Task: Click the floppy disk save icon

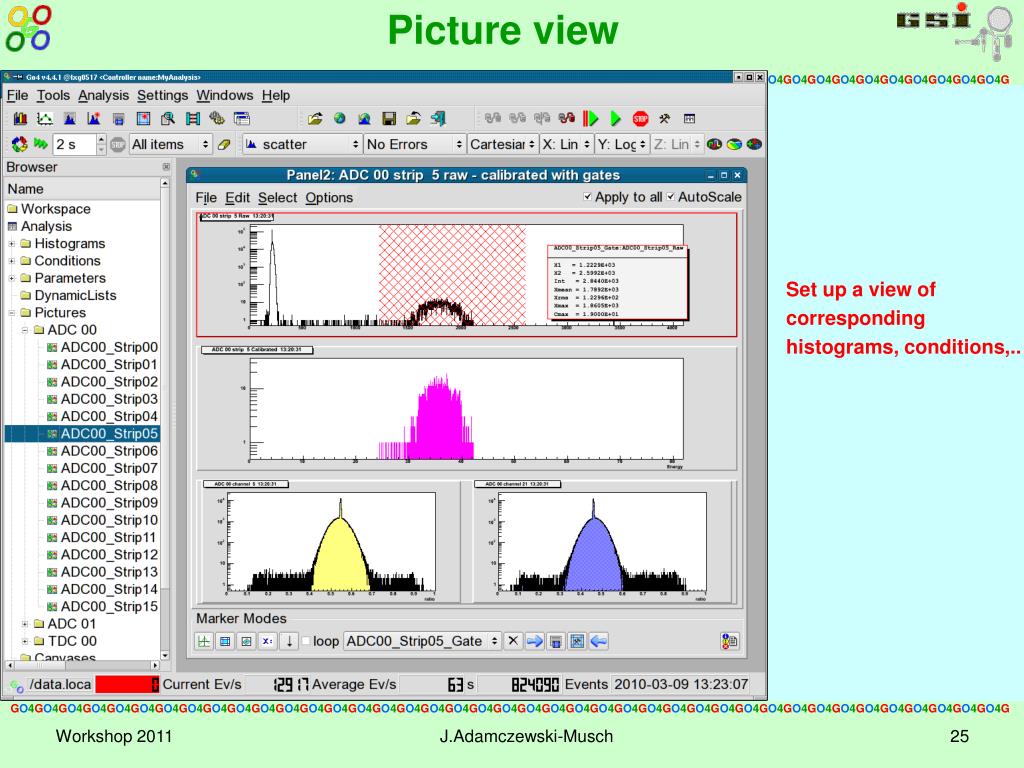Action: (x=389, y=119)
